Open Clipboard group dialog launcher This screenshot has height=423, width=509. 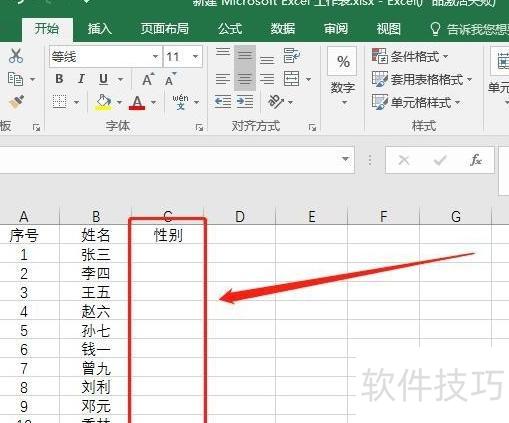point(36,127)
